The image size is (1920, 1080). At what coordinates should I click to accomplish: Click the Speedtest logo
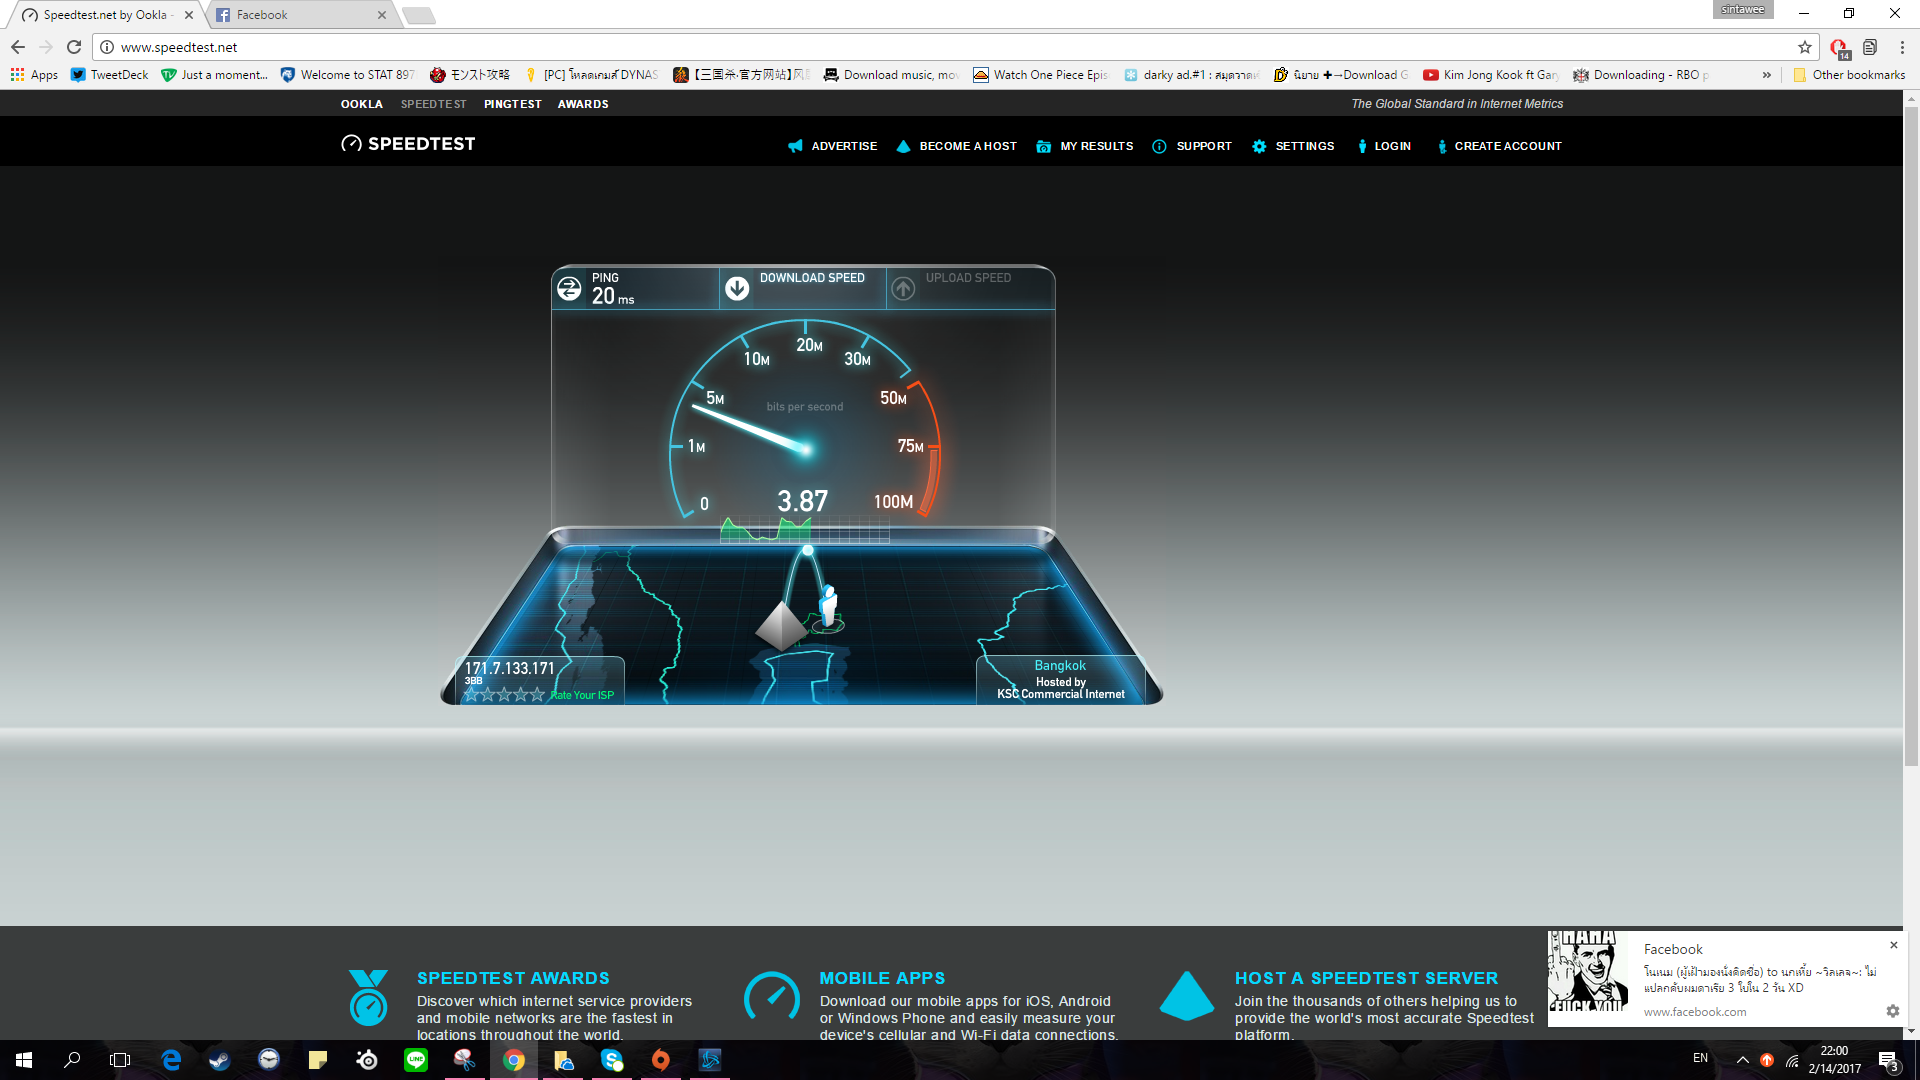pos(408,144)
